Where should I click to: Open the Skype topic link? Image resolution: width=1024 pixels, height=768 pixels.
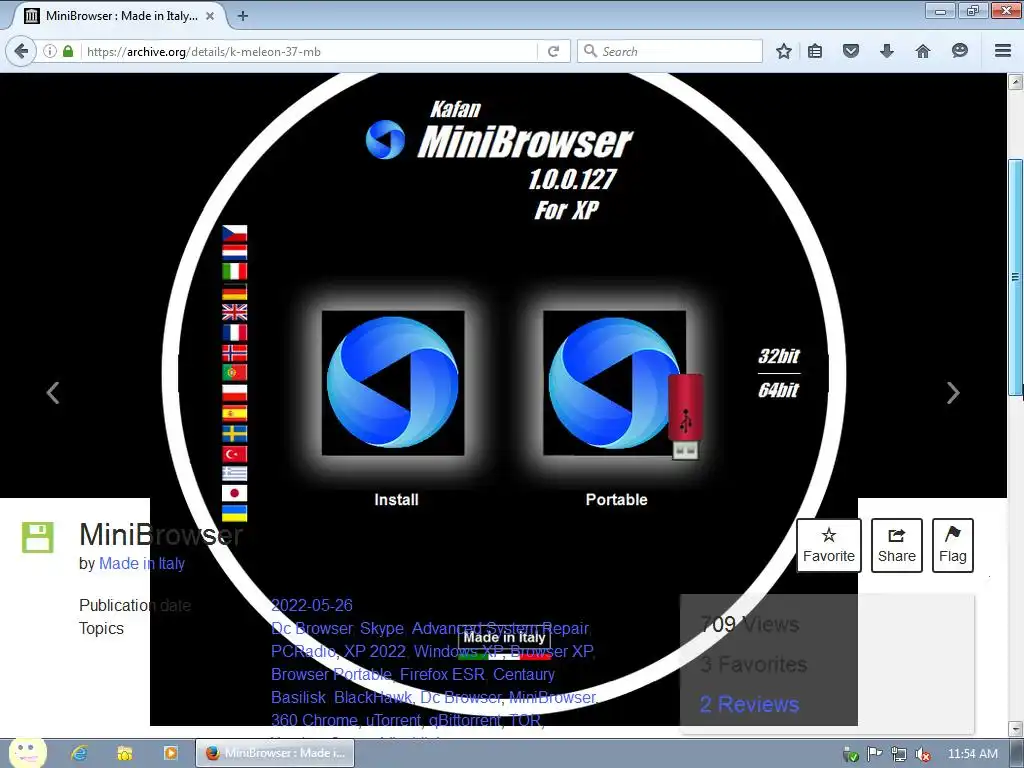(x=382, y=628)
